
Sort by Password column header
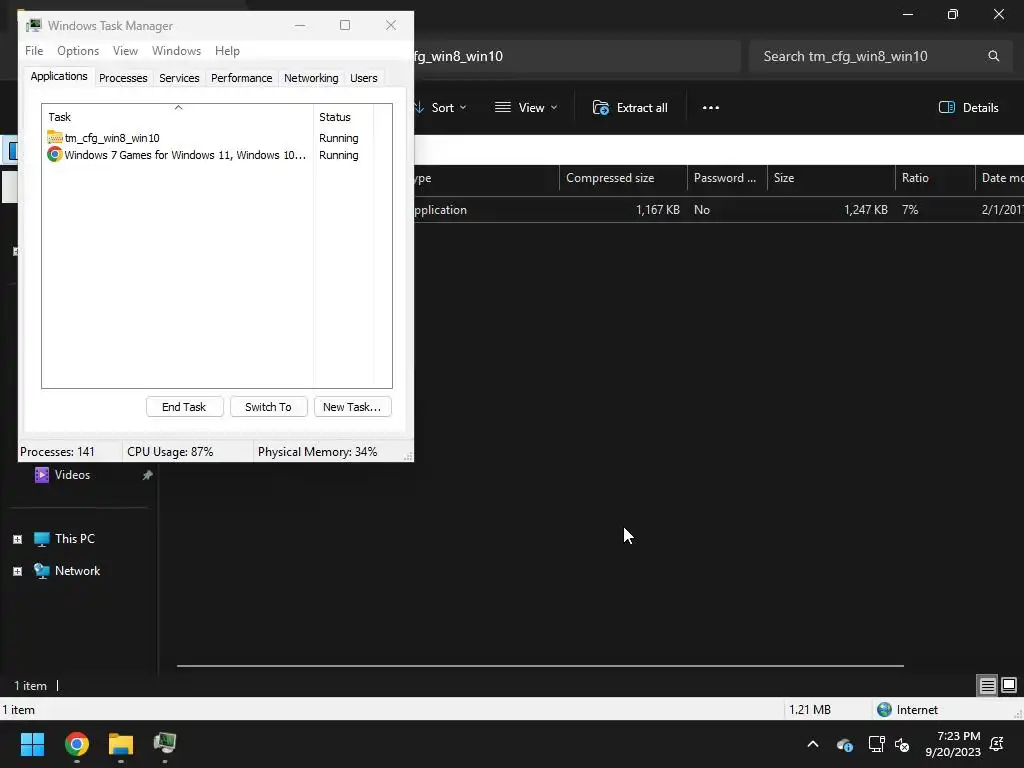coord(727,178)
